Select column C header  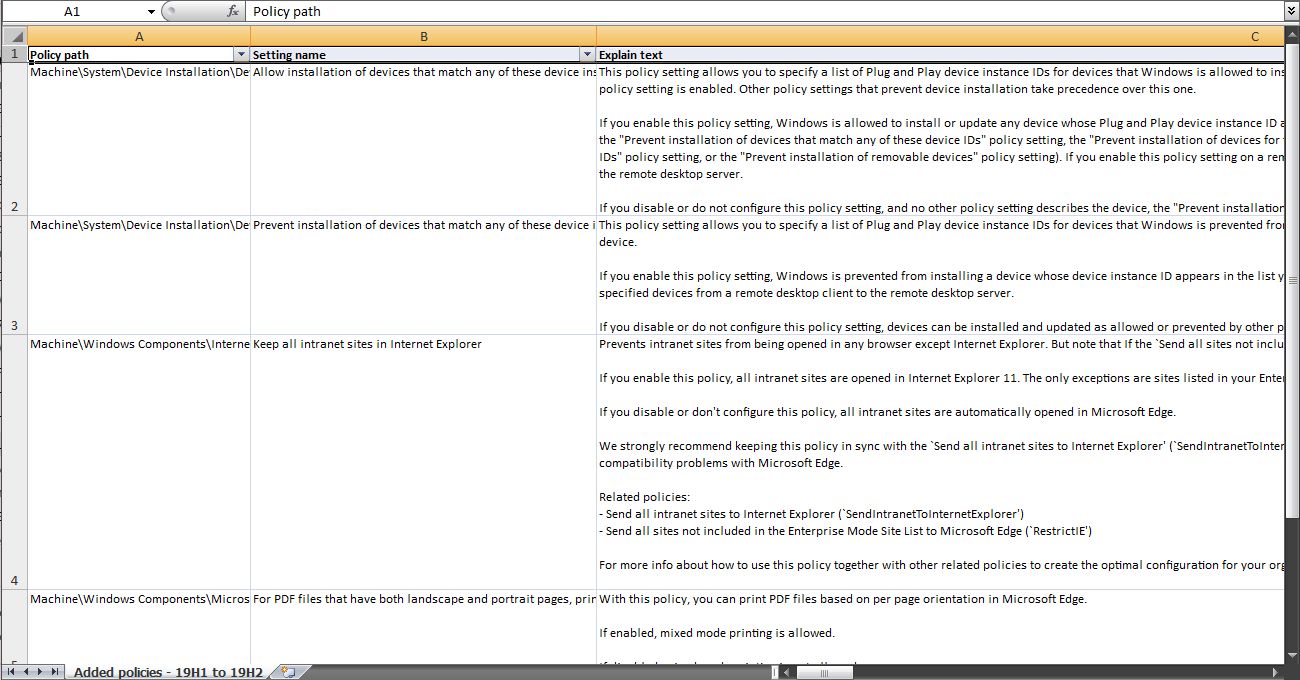coord(940,37)
